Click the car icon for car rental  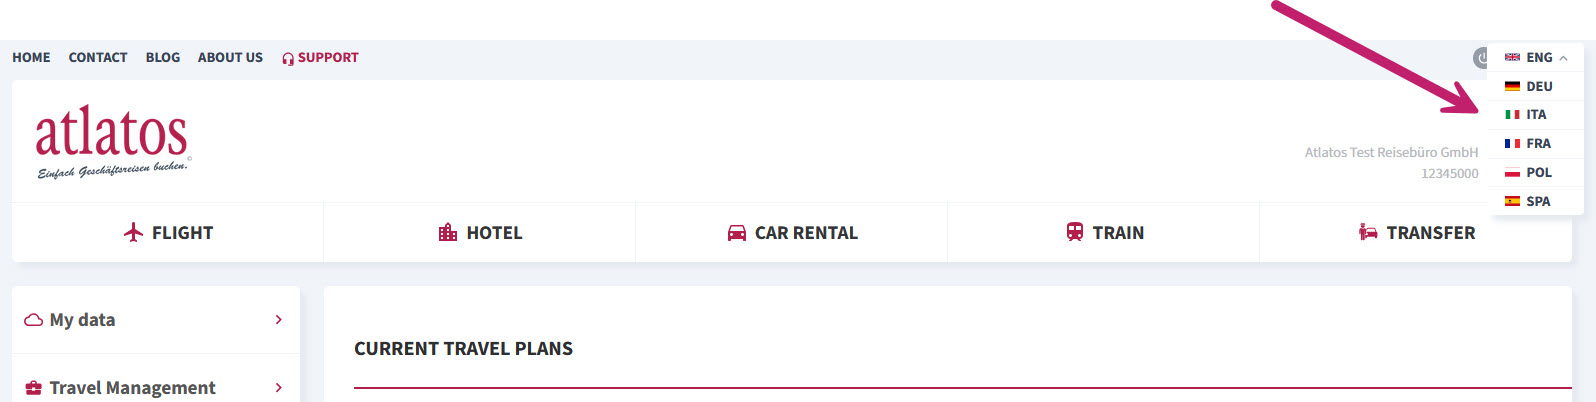pos(737,233)
